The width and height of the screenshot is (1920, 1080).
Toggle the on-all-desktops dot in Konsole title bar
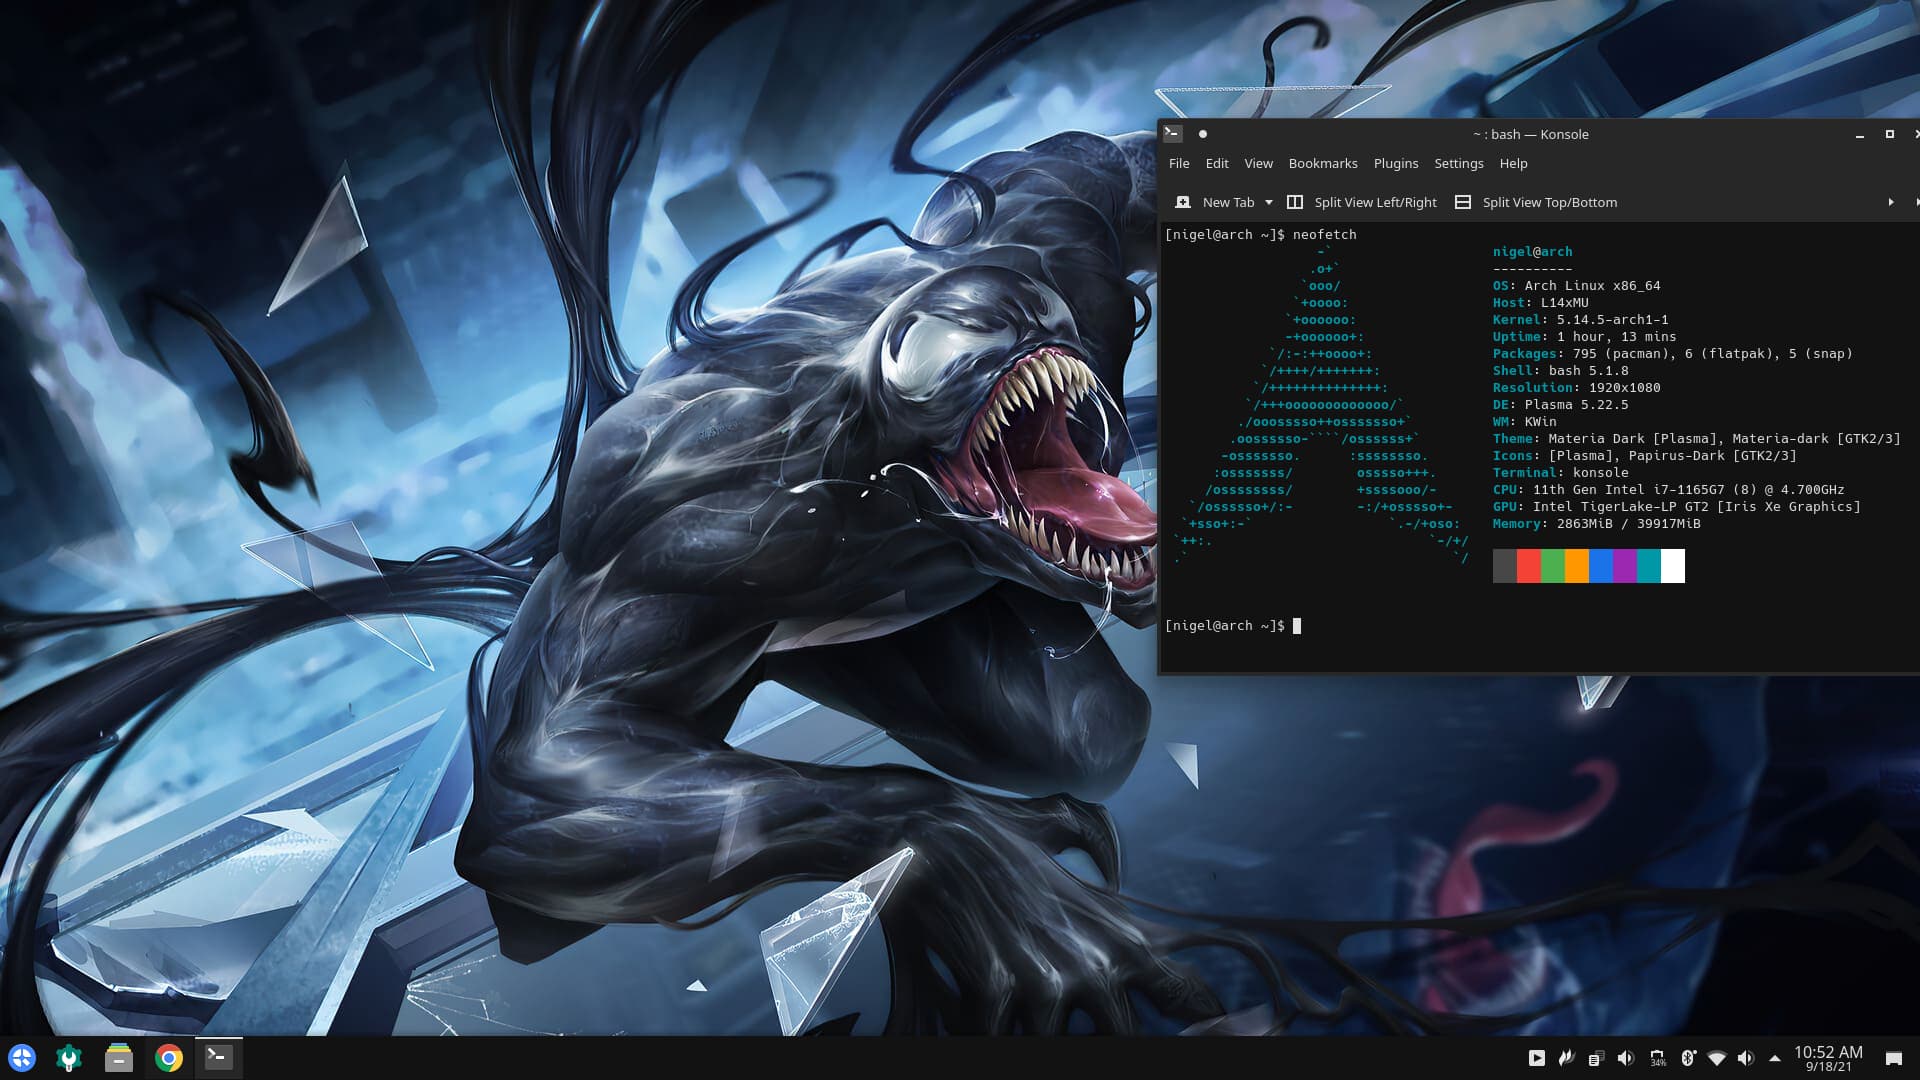(1203, 134)
